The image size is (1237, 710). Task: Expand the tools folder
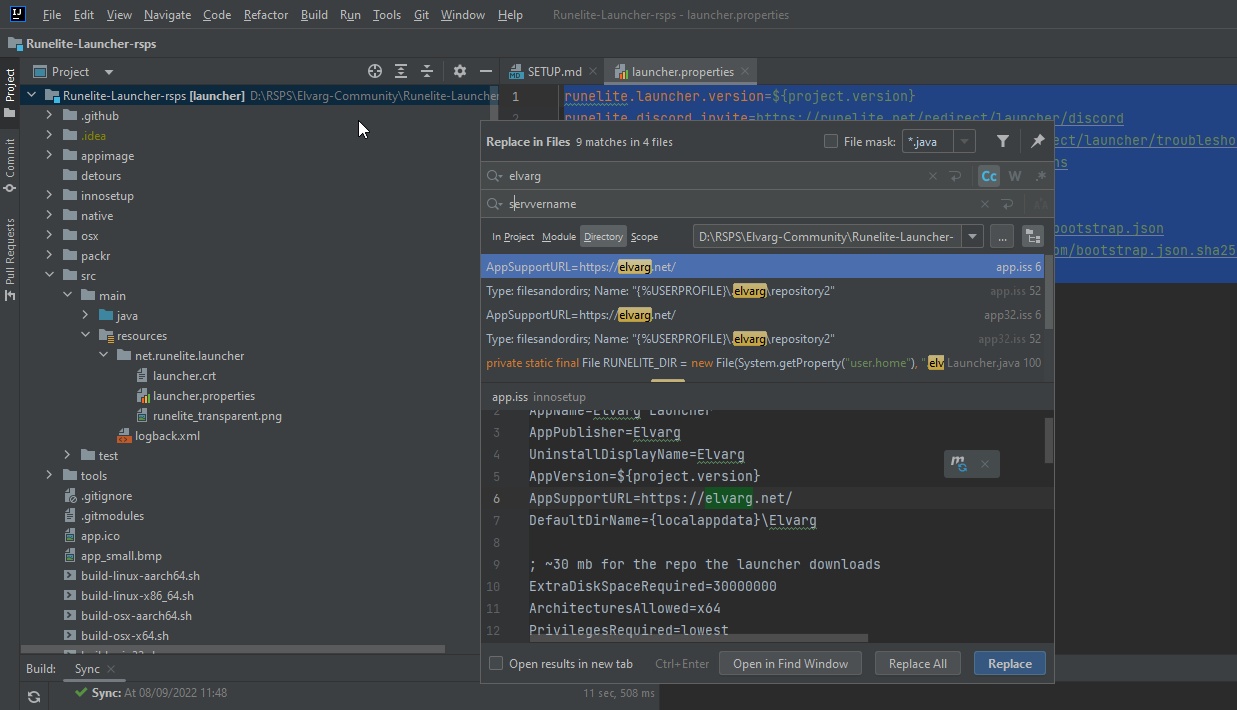pyautogui.click(x=49, y=476)
